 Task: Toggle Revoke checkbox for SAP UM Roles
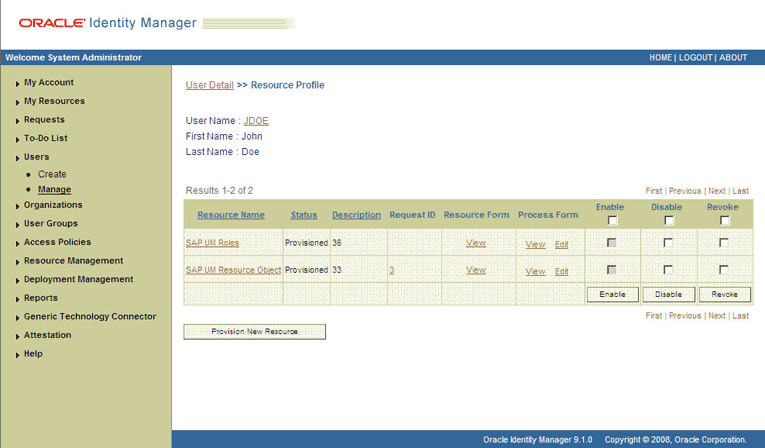[724, 243]
